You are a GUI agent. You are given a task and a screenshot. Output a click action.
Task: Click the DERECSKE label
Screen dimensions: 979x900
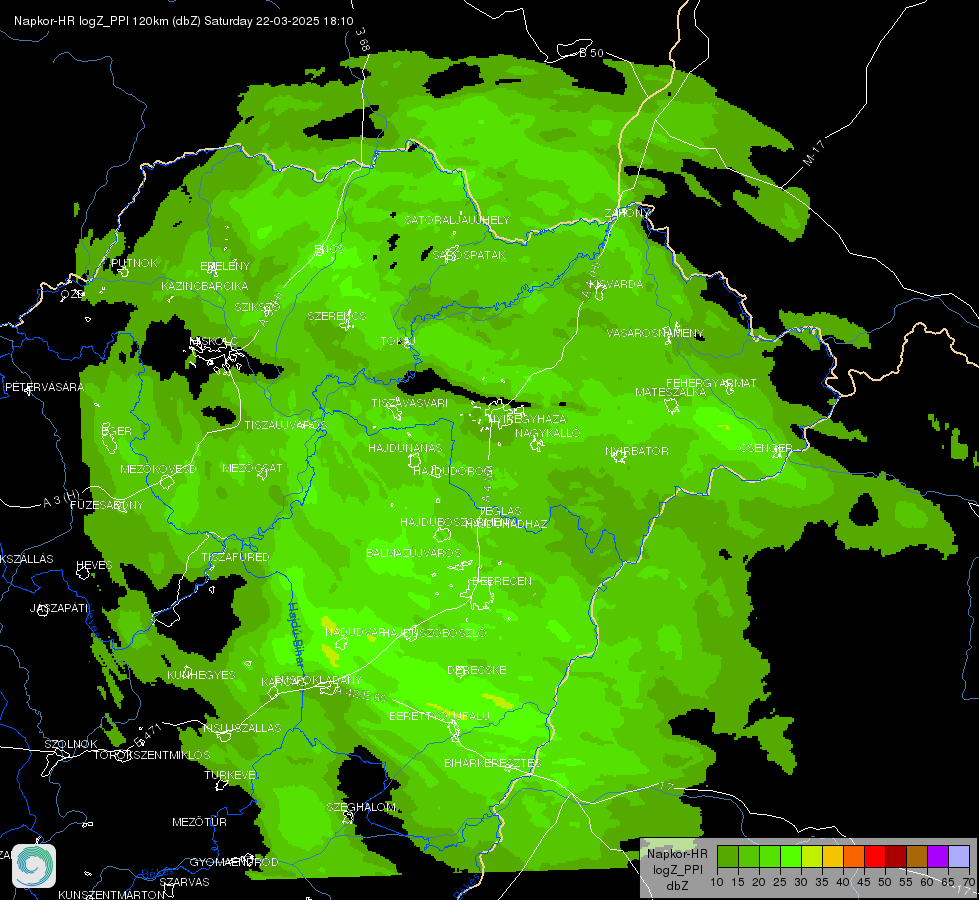pyautogui.click(x=477, y=670)
